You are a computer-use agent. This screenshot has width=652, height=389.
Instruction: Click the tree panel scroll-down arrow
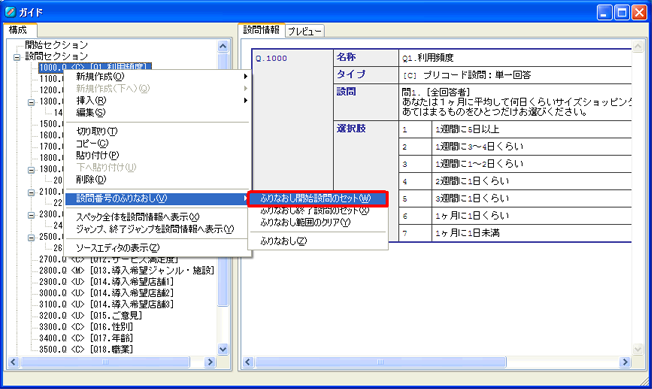(x=223, y=350)
